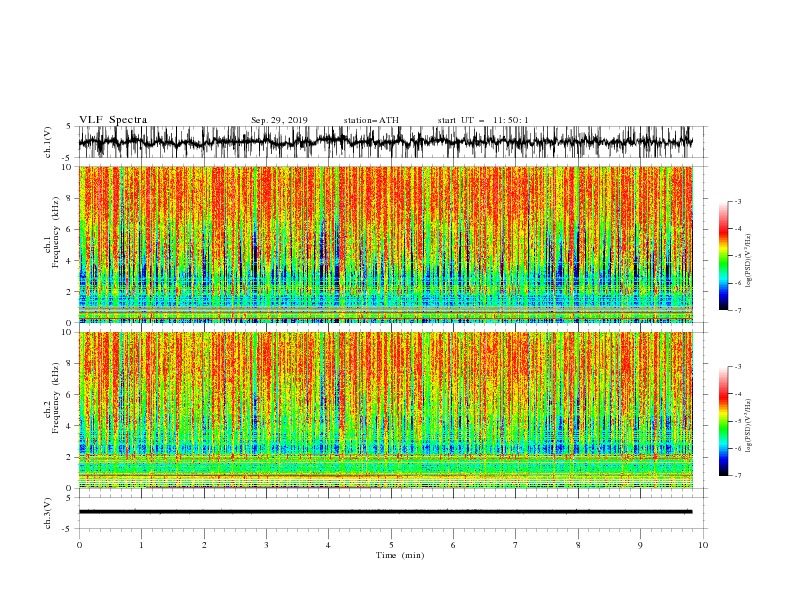This screenshot has height=612, width=792.
Task: Click the date 'Sep. 29, 2019'
Action: [x=279, y=120]
